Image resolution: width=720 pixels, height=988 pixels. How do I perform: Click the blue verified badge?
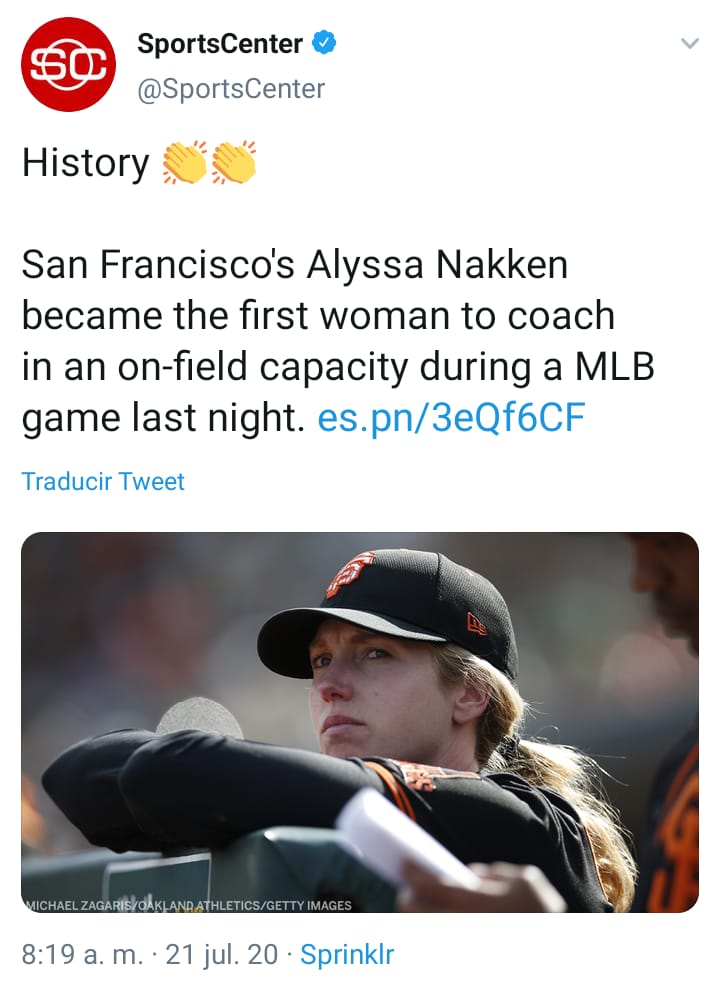pos(324,43)
